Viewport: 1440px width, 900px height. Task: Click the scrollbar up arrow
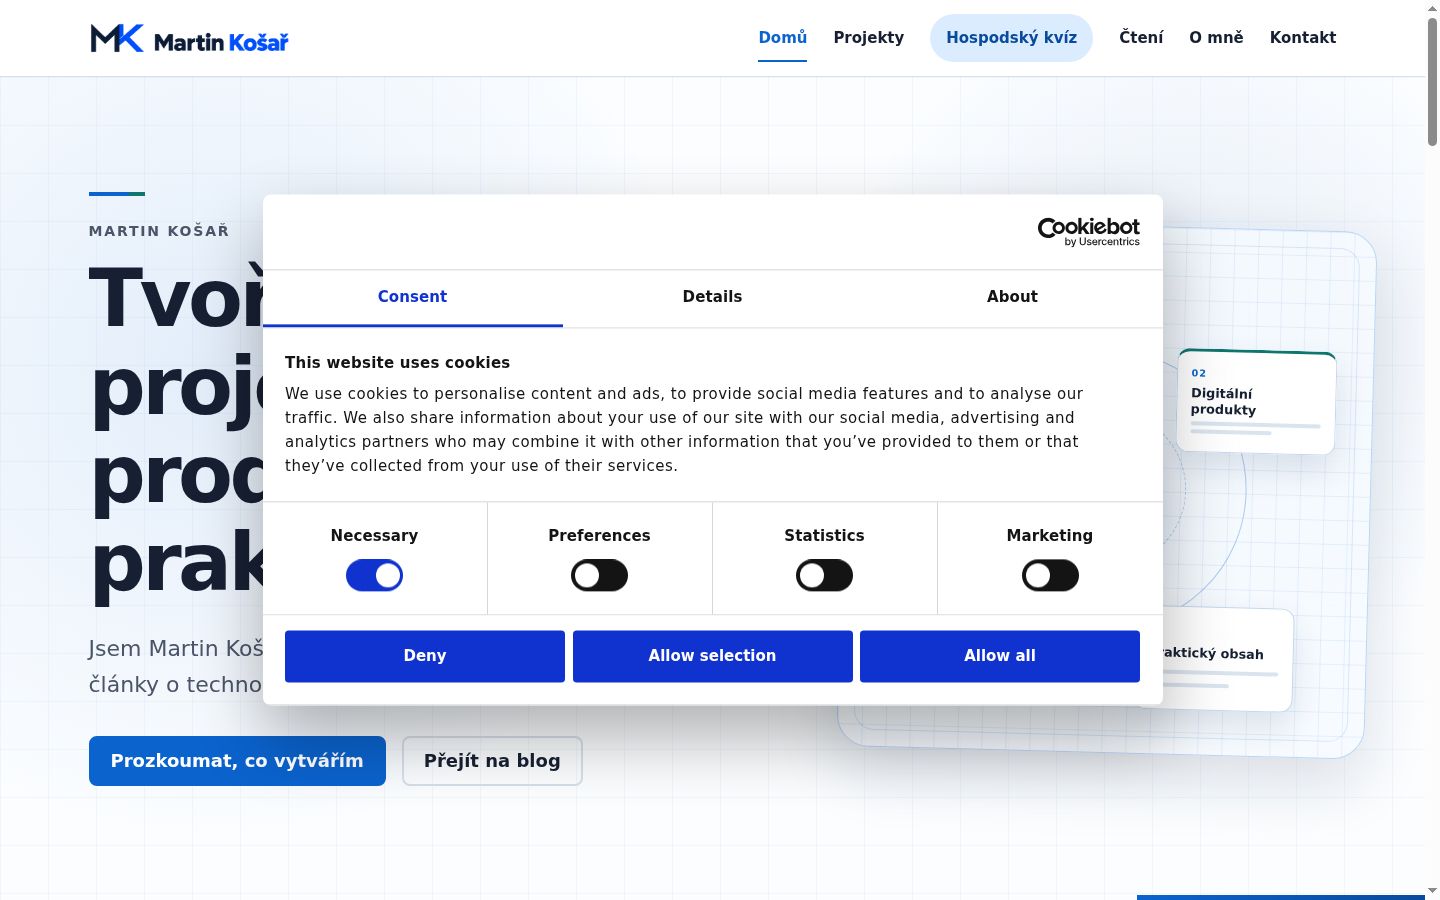[1432, 8]
